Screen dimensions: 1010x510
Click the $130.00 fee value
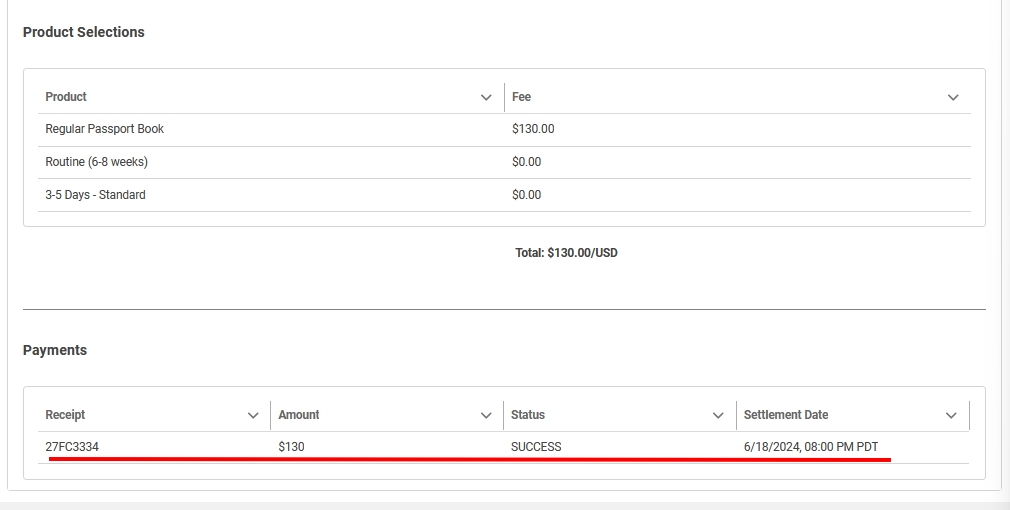[533, 129]
